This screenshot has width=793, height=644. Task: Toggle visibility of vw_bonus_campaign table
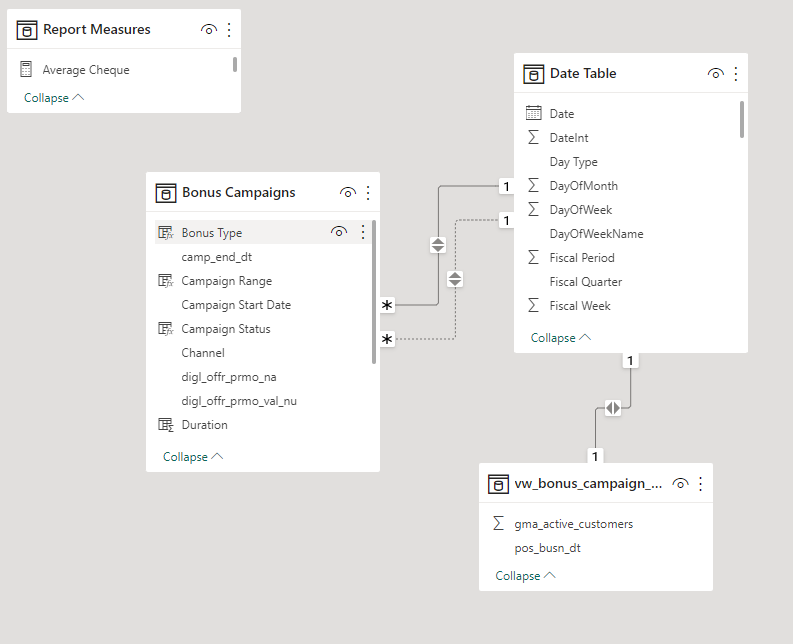[x=680, y=484]
